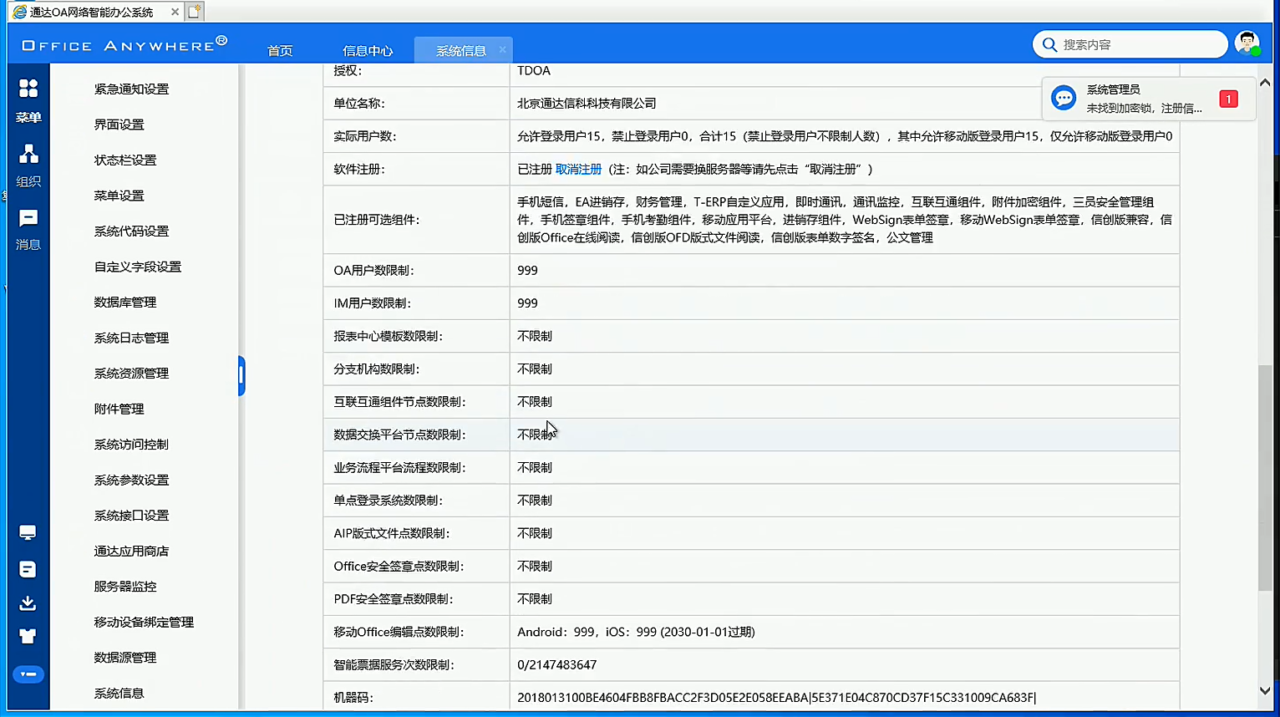The width and height of the screenshot is (1280, 717).
Task: Select the 通达OA网络智能办公系统 browser tab
Action: [x=91, y=12]
